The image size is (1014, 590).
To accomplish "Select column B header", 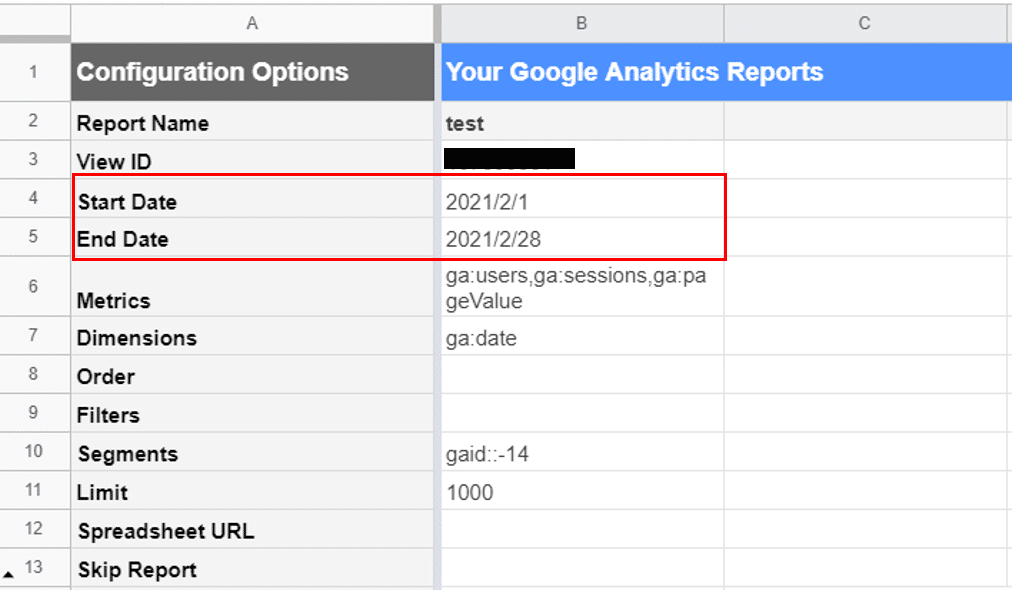I will pos(581,22).
